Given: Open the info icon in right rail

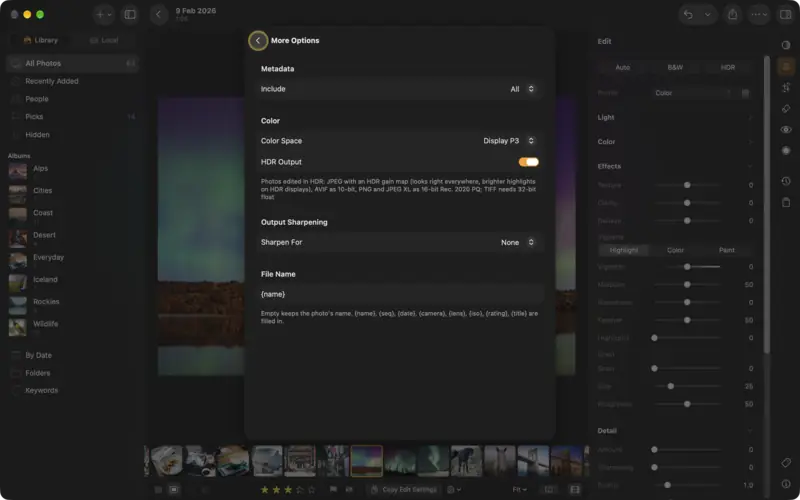Looking at the screenshot, I should click(786, 484).
